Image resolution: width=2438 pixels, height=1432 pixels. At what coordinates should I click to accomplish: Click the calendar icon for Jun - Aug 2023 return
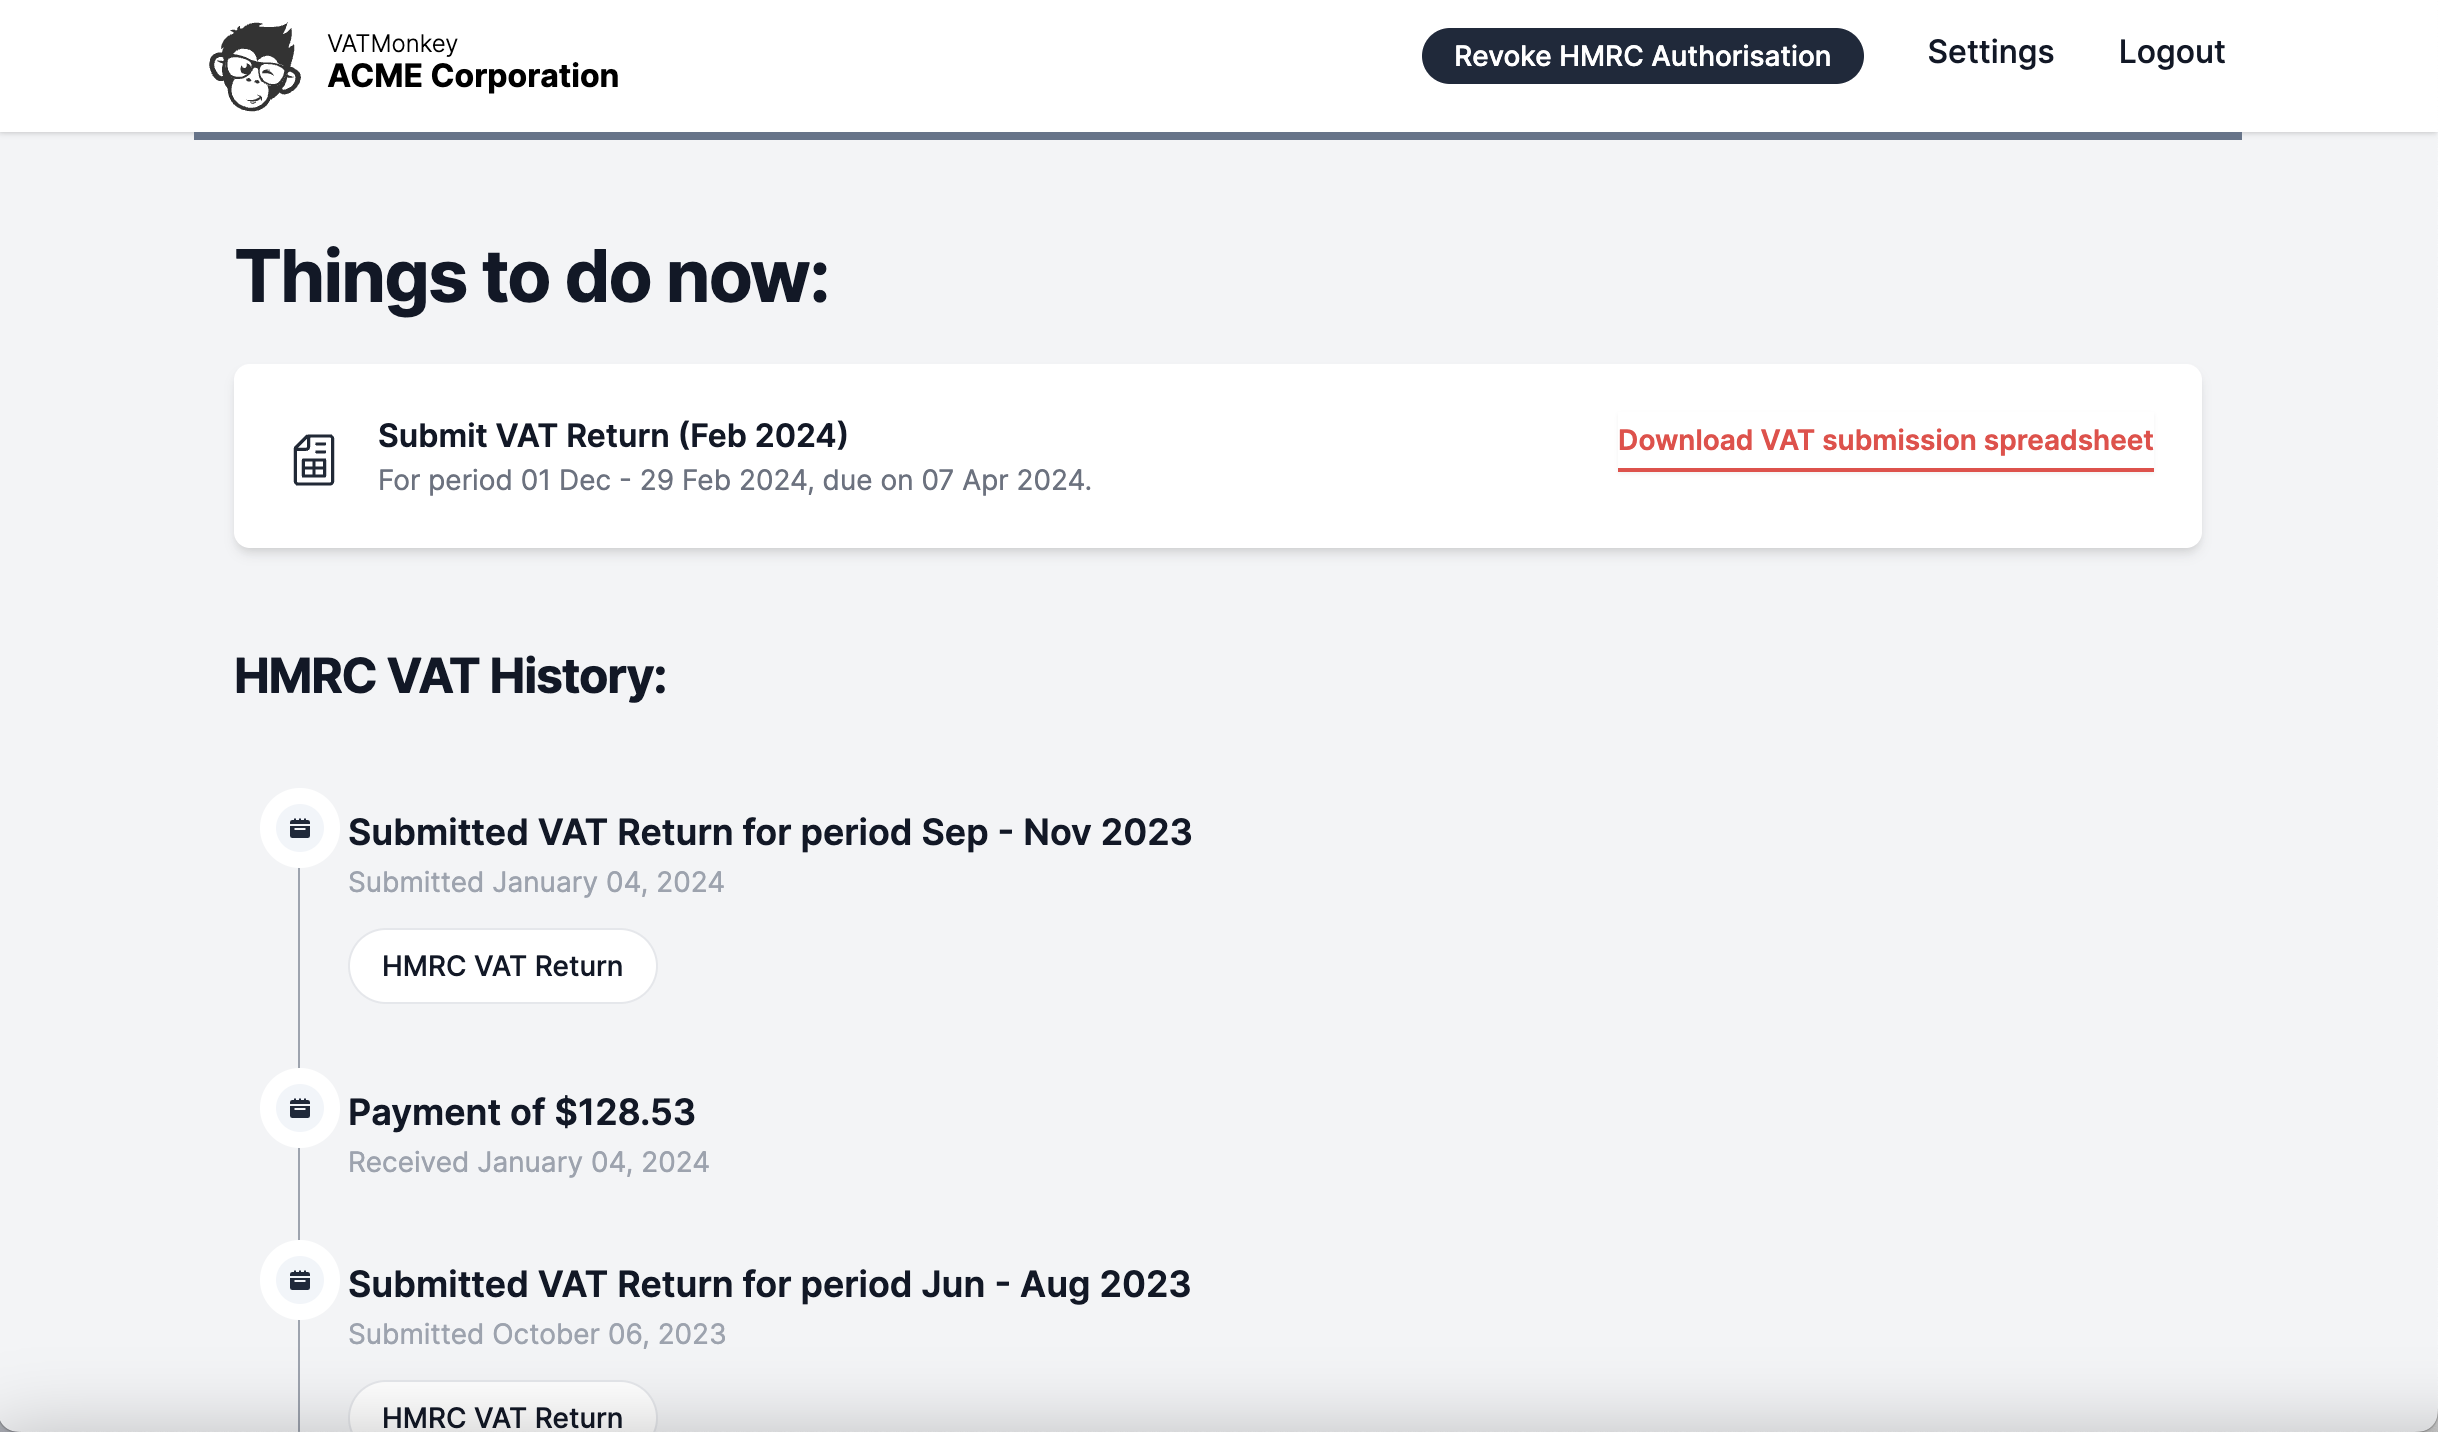coord(300,1280)
